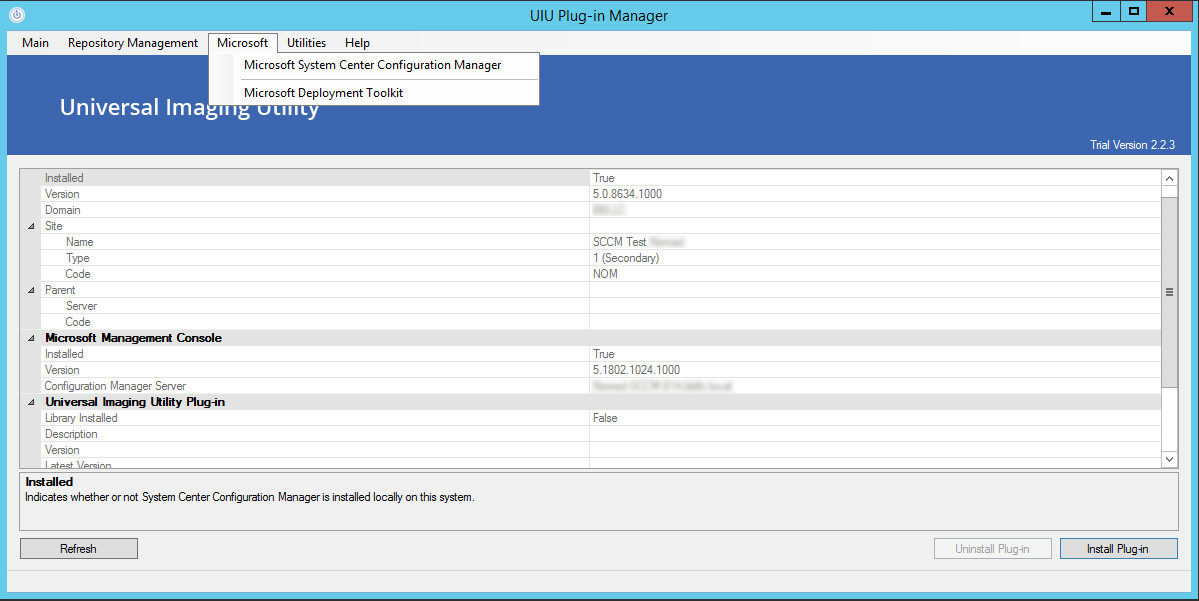Click the scrollbar down arrow
This screenshot has width=1199, height=601.
(x=1169, y=459)
